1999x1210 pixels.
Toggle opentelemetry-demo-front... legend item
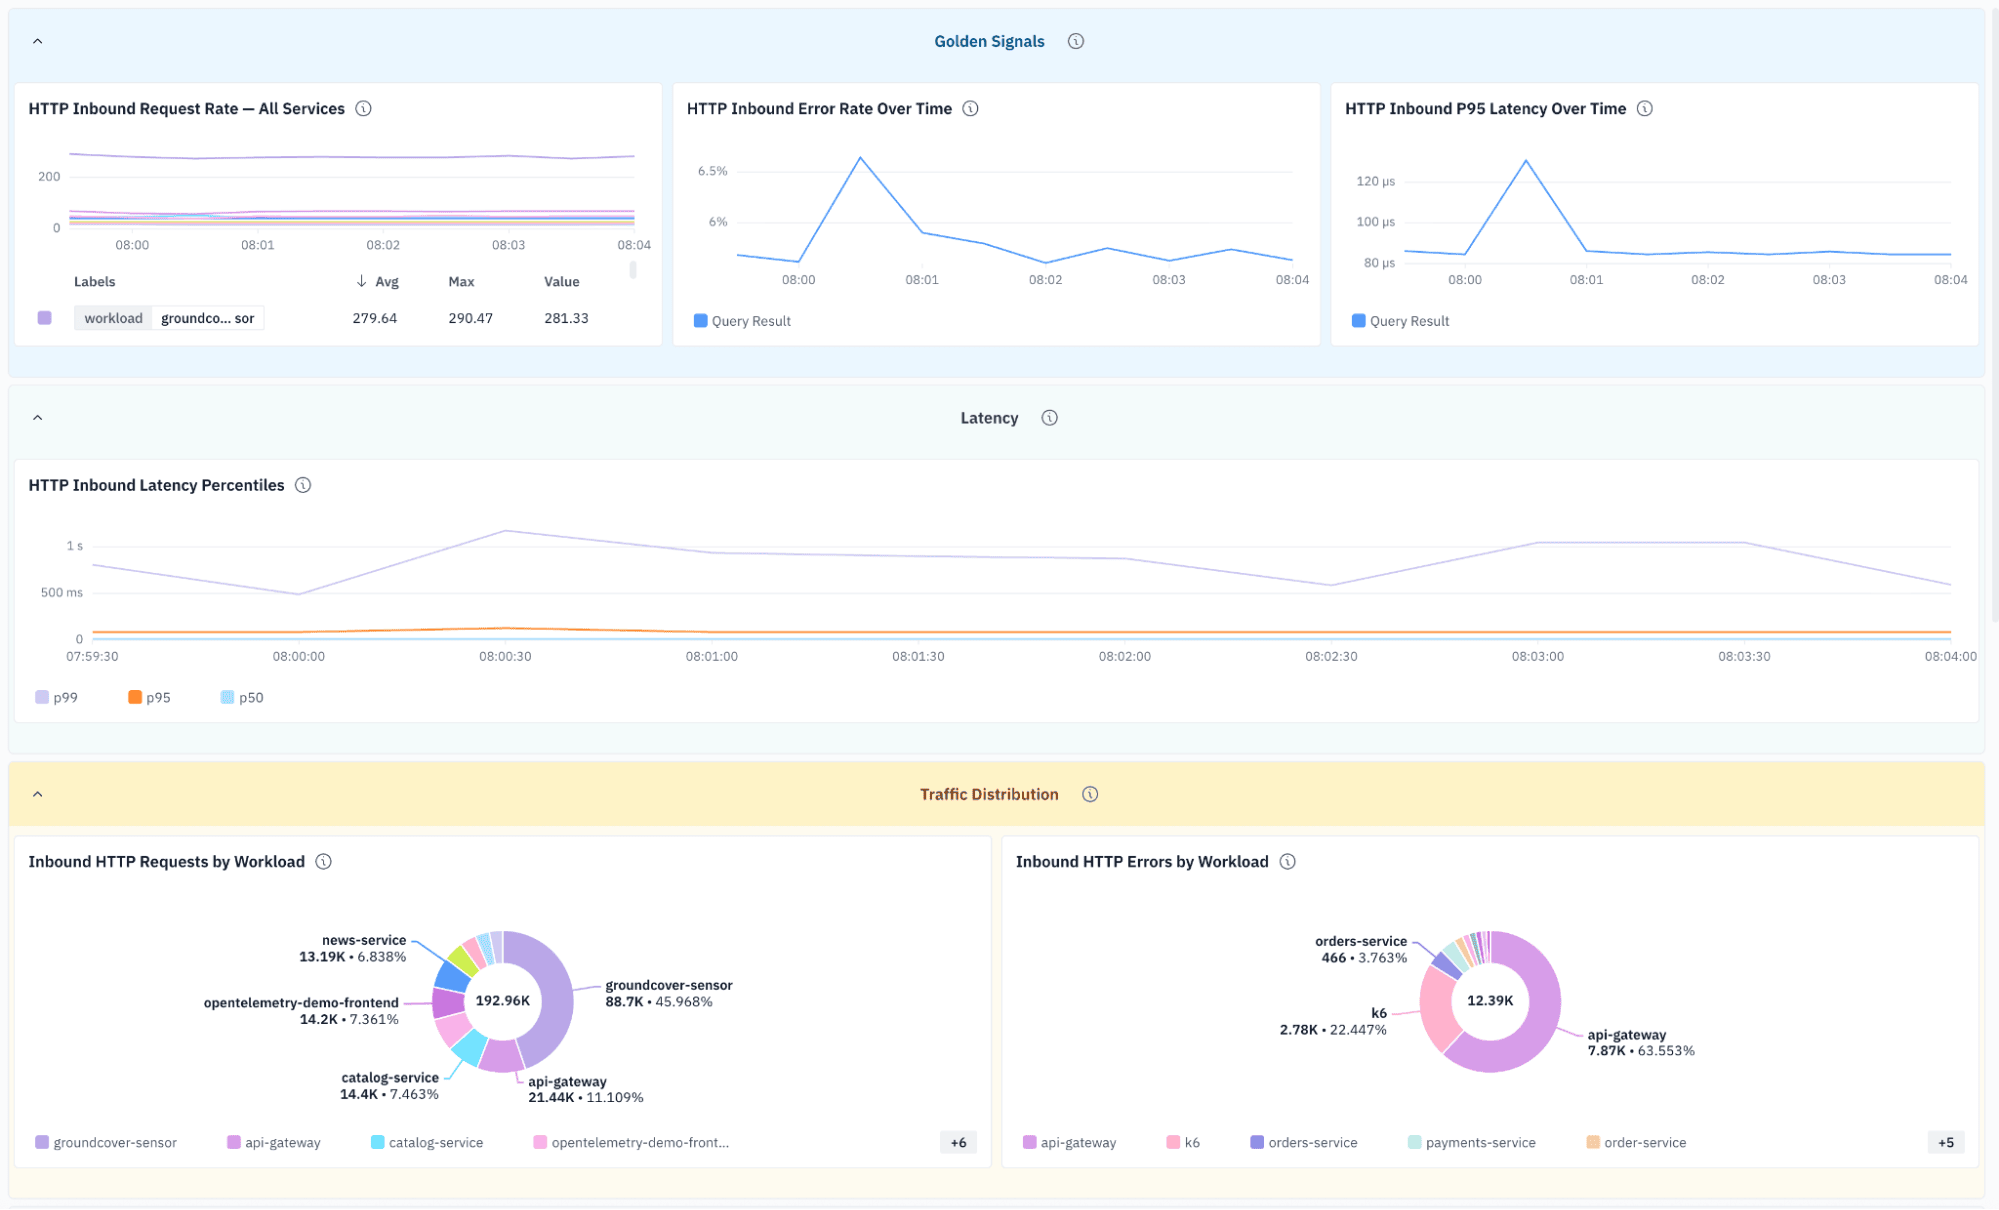point(631,1142)
